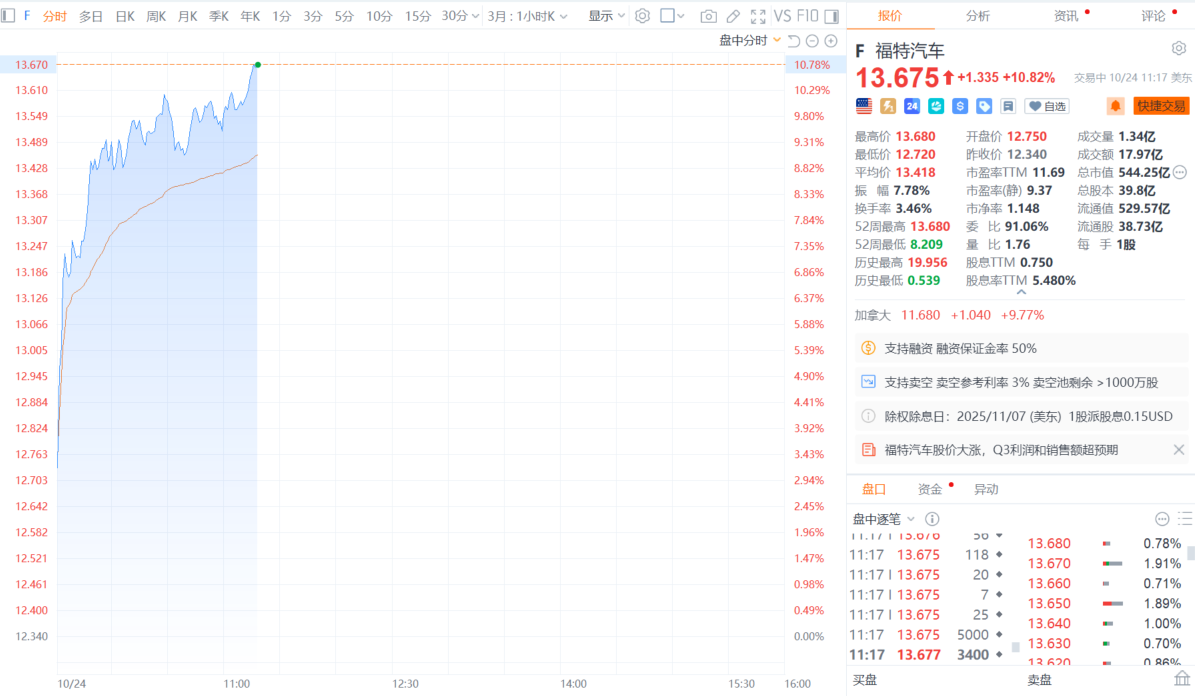Select the 13.650 price level row
This screenshot has width=1195, height=696.
[1104, 603]
